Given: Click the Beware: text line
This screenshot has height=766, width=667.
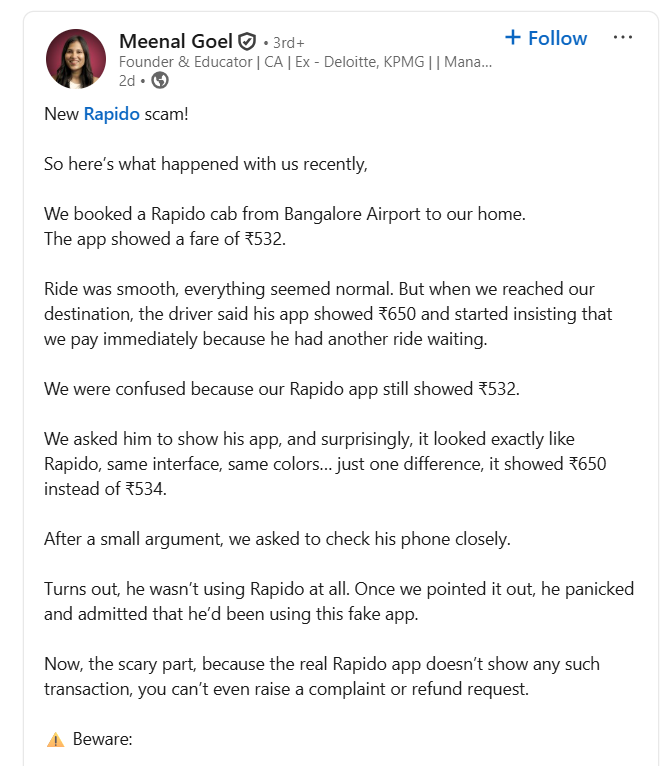Looking at the screenshot, I should 103,740.
